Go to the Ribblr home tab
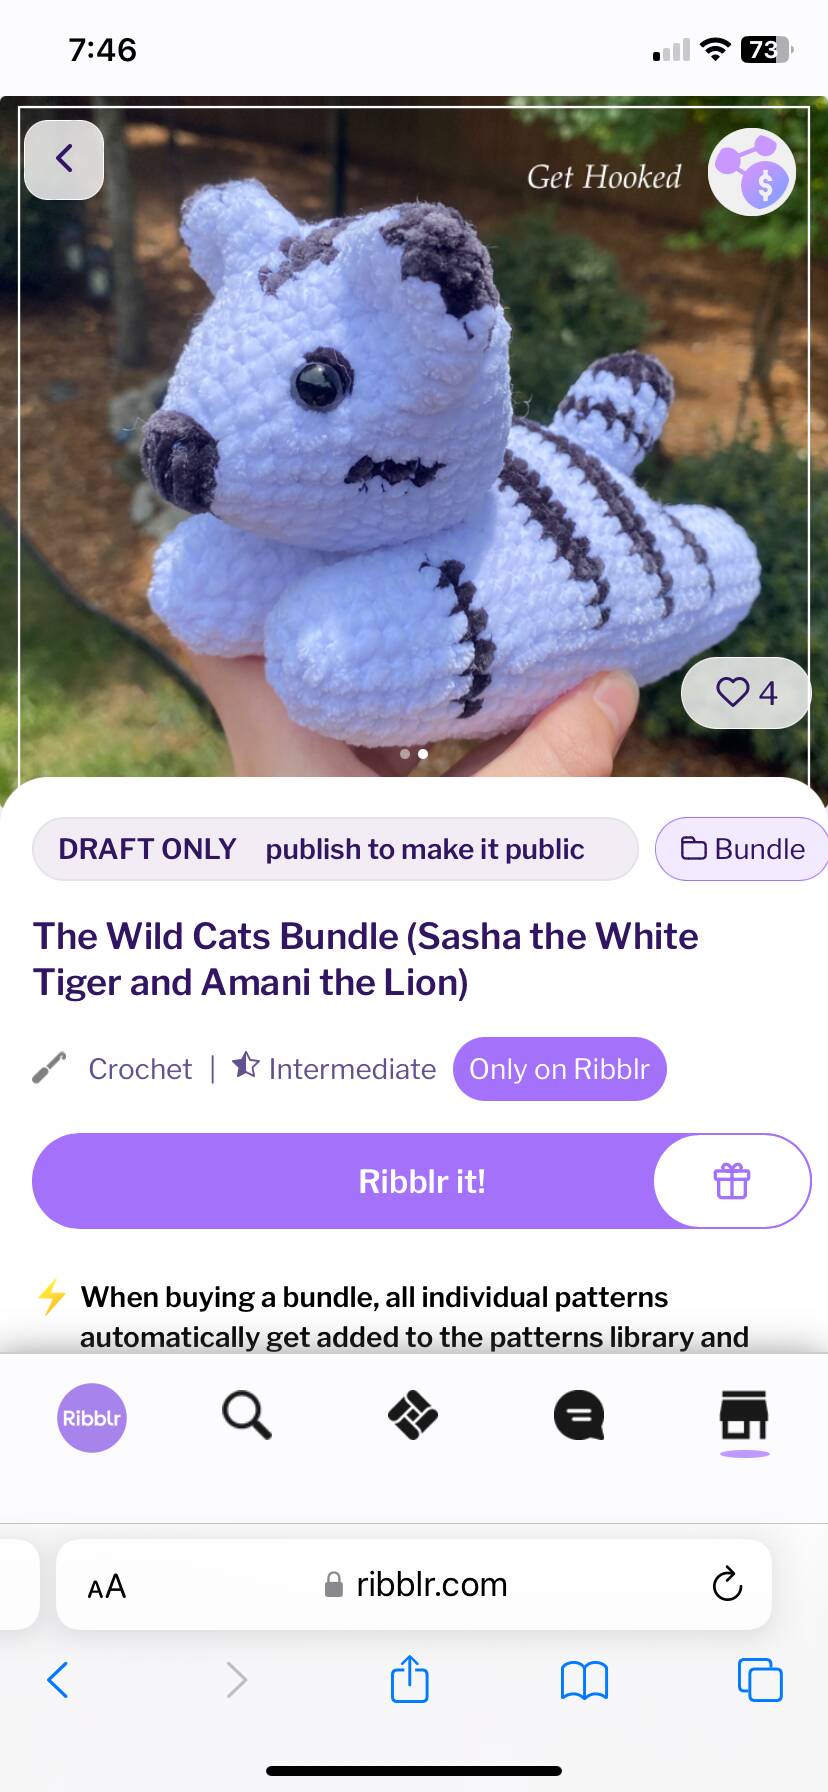 pyautogui.click(x=92, y=1417)
